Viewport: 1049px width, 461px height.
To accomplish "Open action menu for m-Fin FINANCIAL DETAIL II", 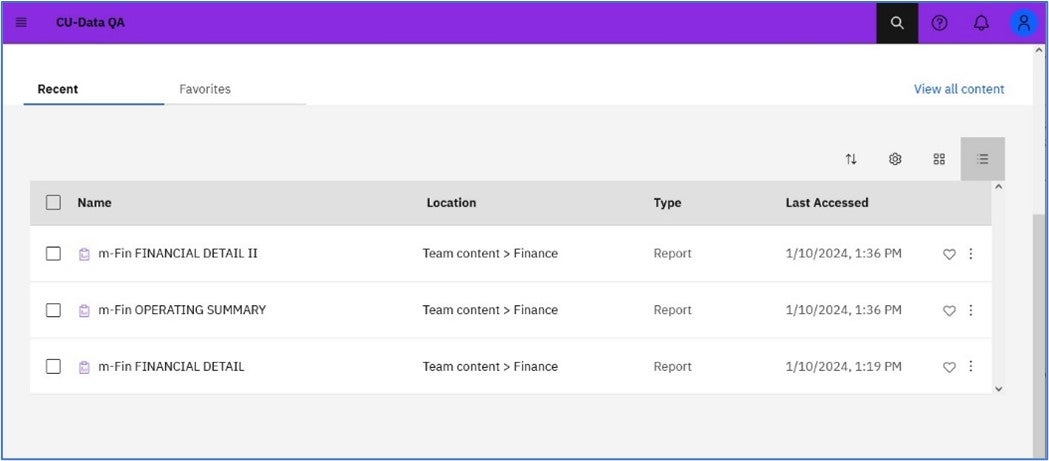I will pos(971,254).
